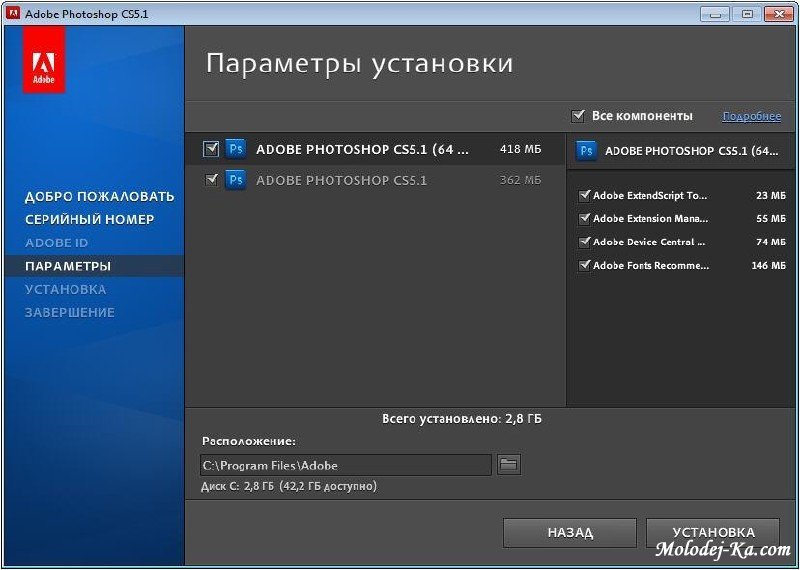
Task: Click the 'Расположение:' label
Action: click(249, 441)
